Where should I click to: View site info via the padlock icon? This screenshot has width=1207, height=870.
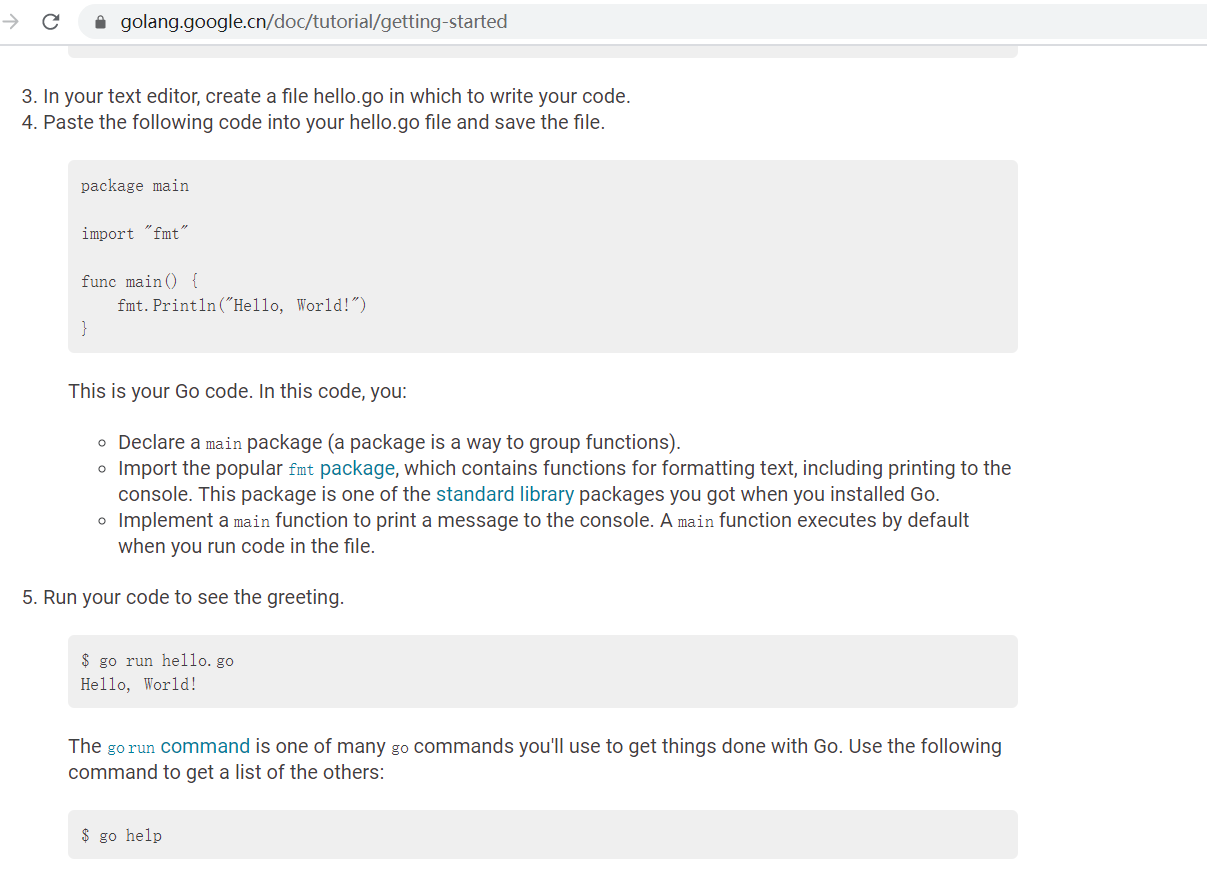(x=100, y=22)
